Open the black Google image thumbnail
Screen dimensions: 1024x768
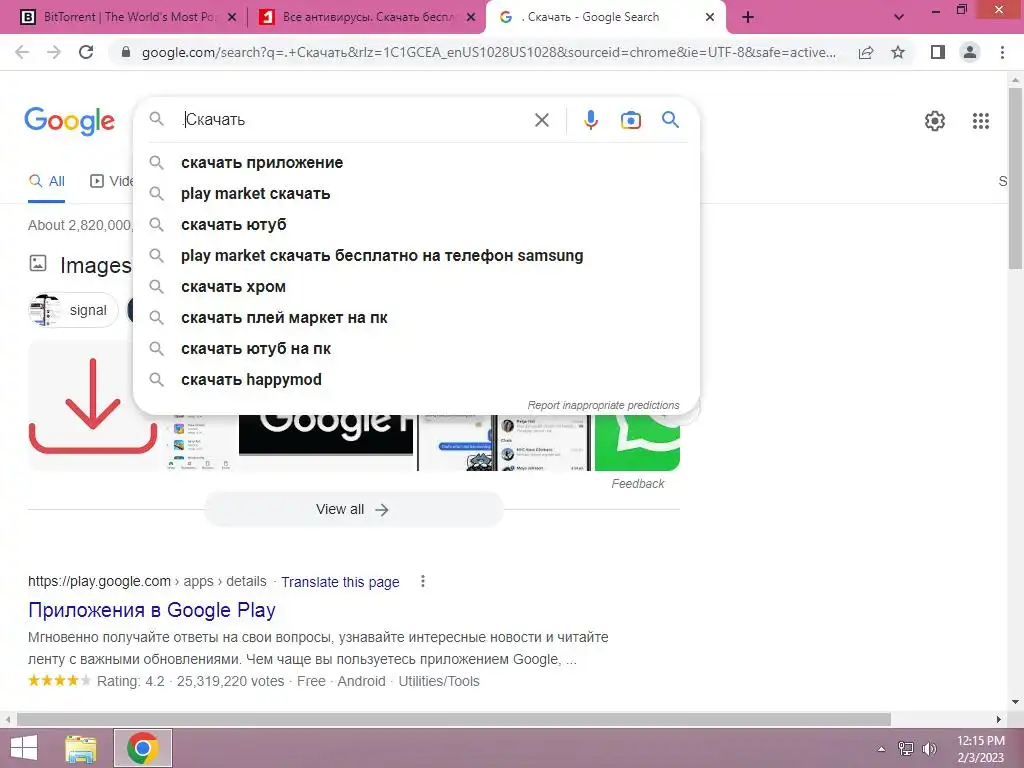[326, 435]
